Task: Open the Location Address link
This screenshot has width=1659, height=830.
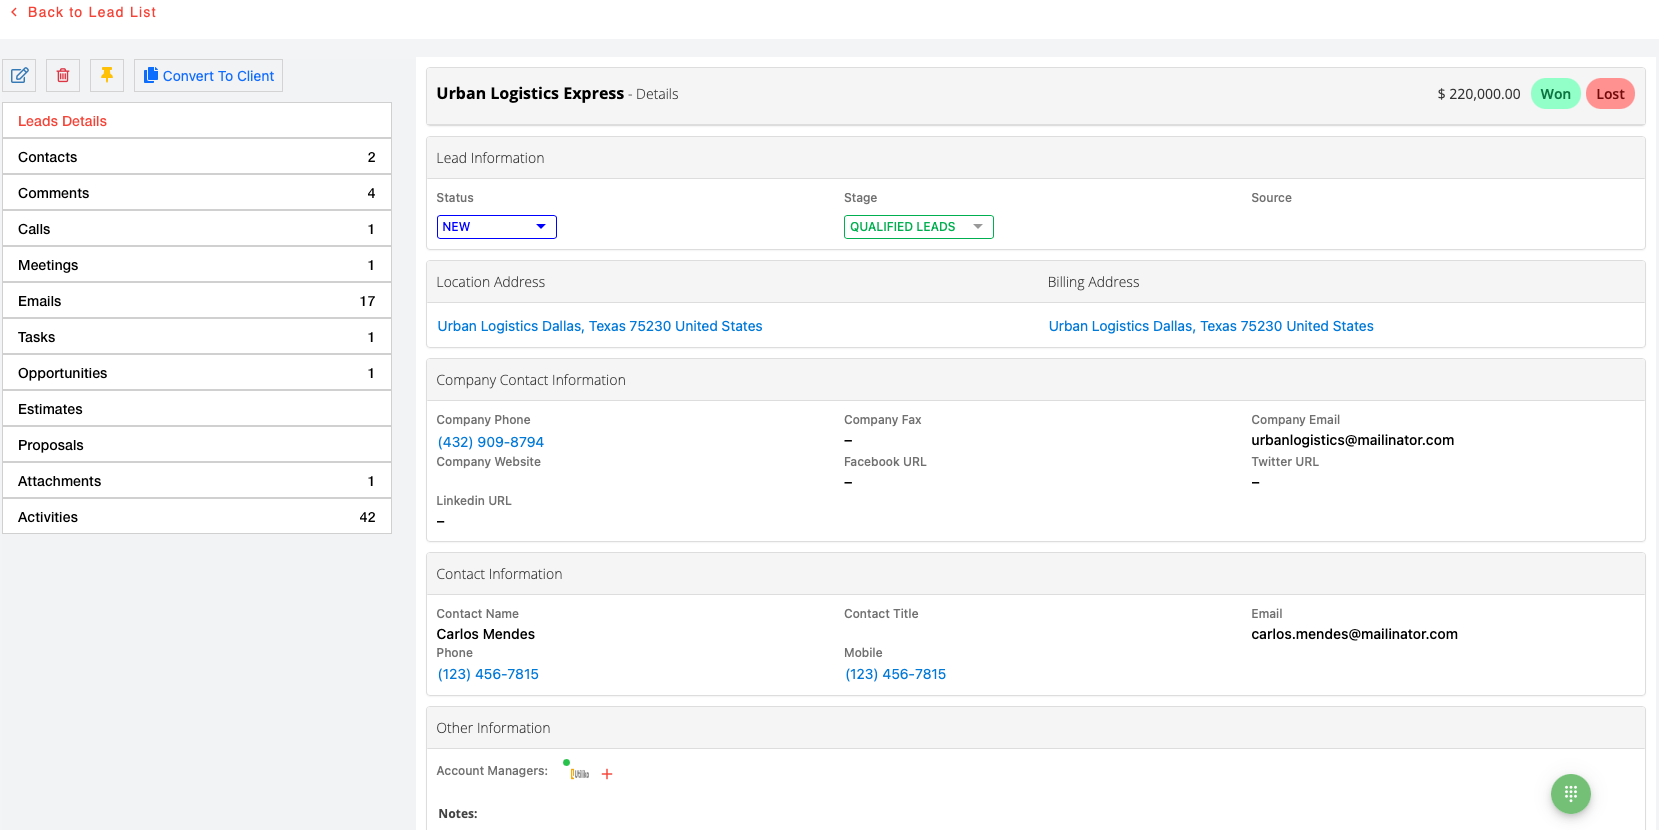Action: [600, 326]
